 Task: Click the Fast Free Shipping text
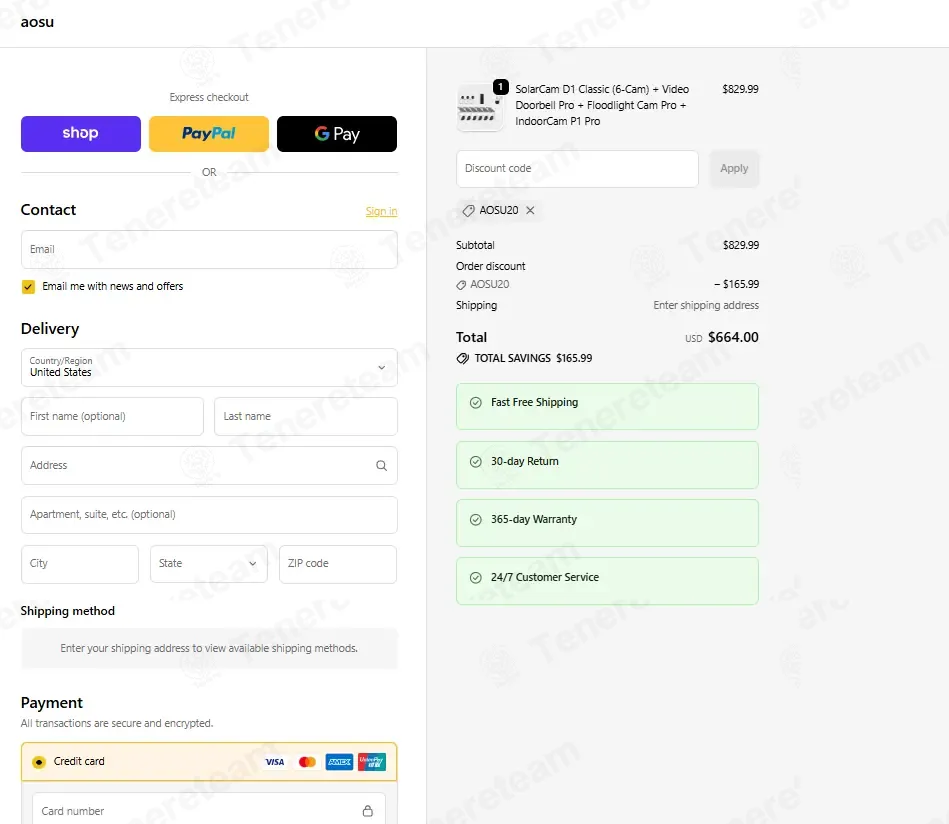coord(534,403)
